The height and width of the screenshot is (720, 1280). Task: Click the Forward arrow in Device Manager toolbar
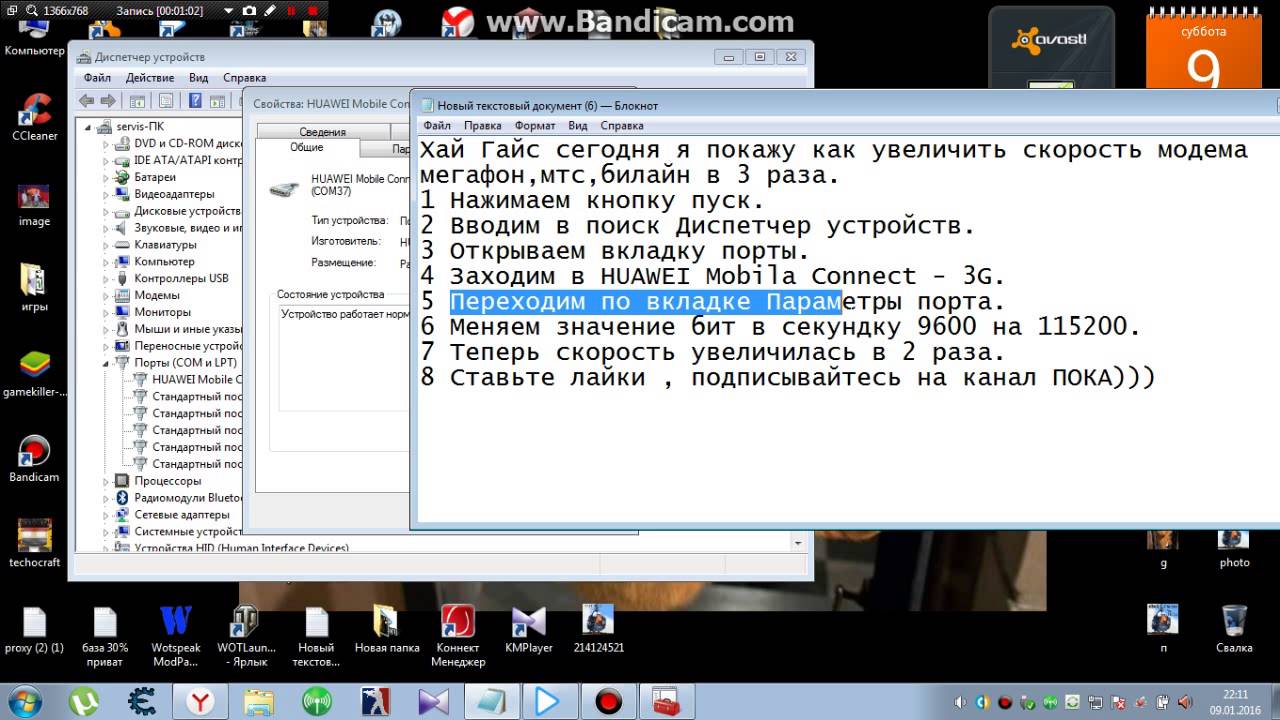pyautogui.click(x=108, y=100)
